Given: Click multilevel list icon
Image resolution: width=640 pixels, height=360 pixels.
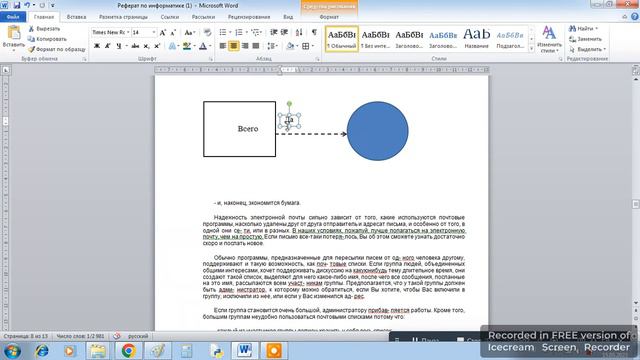Looking at the screenshot, I should [255, 32].
